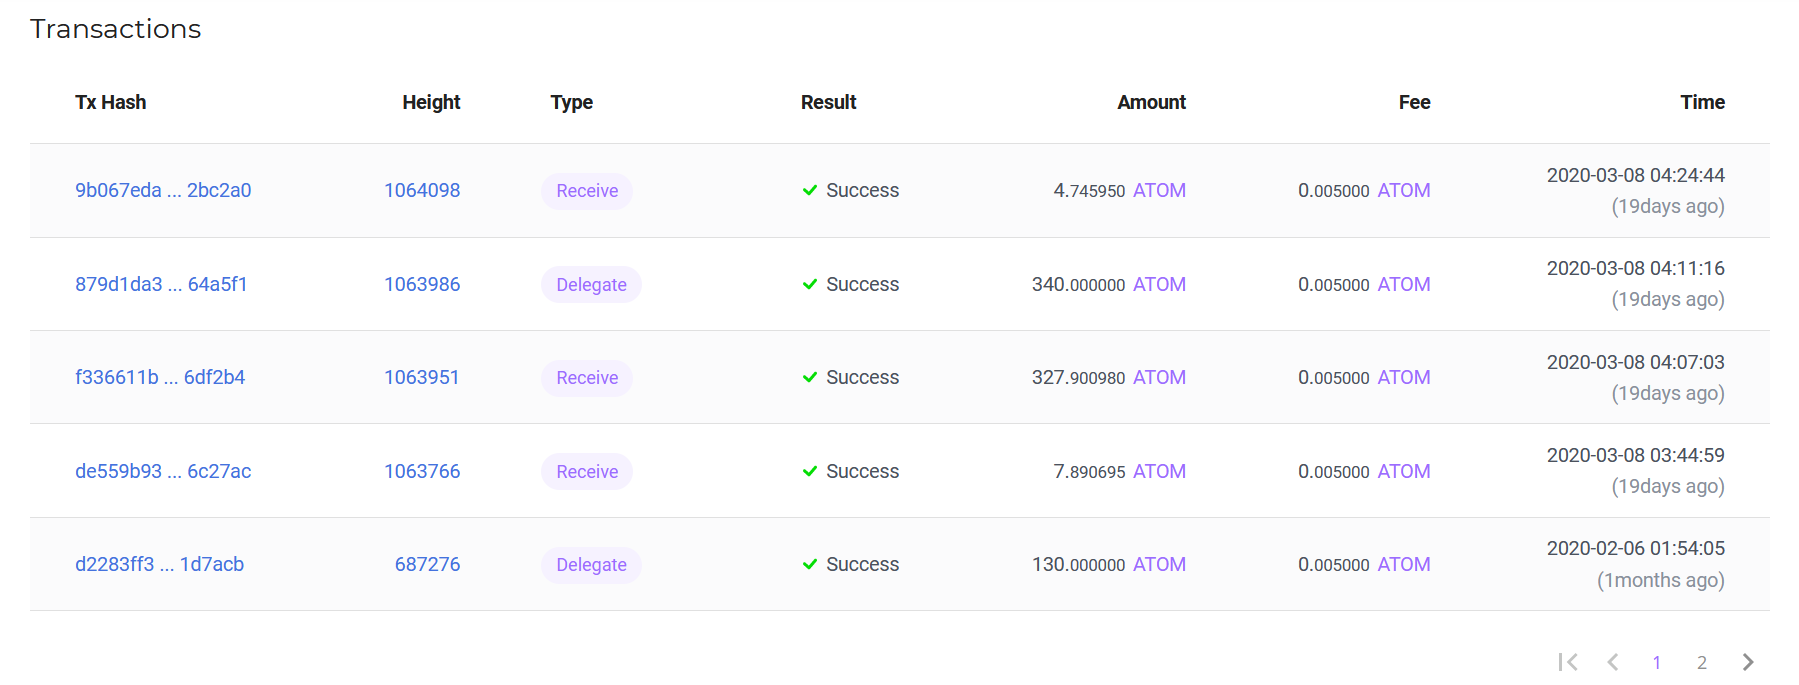This screenshot has height=685, width=1799.
Task: Click fee value 0.005000 in f336611b row
Action: click(1333, 377)
